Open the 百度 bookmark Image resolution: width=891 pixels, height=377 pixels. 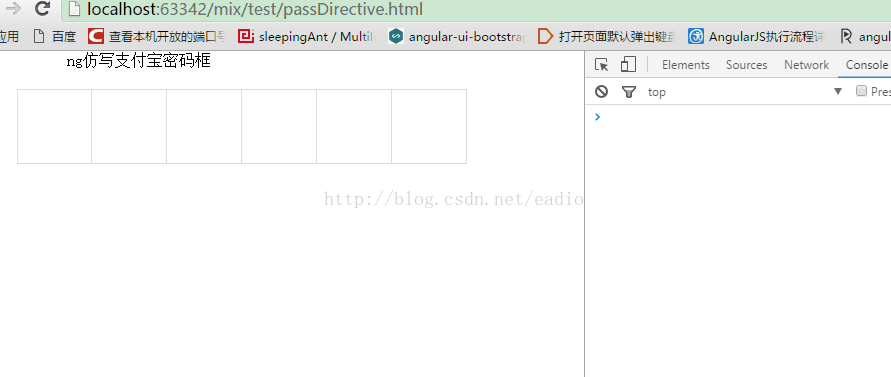pyautogui.click(x=55, y=36)
